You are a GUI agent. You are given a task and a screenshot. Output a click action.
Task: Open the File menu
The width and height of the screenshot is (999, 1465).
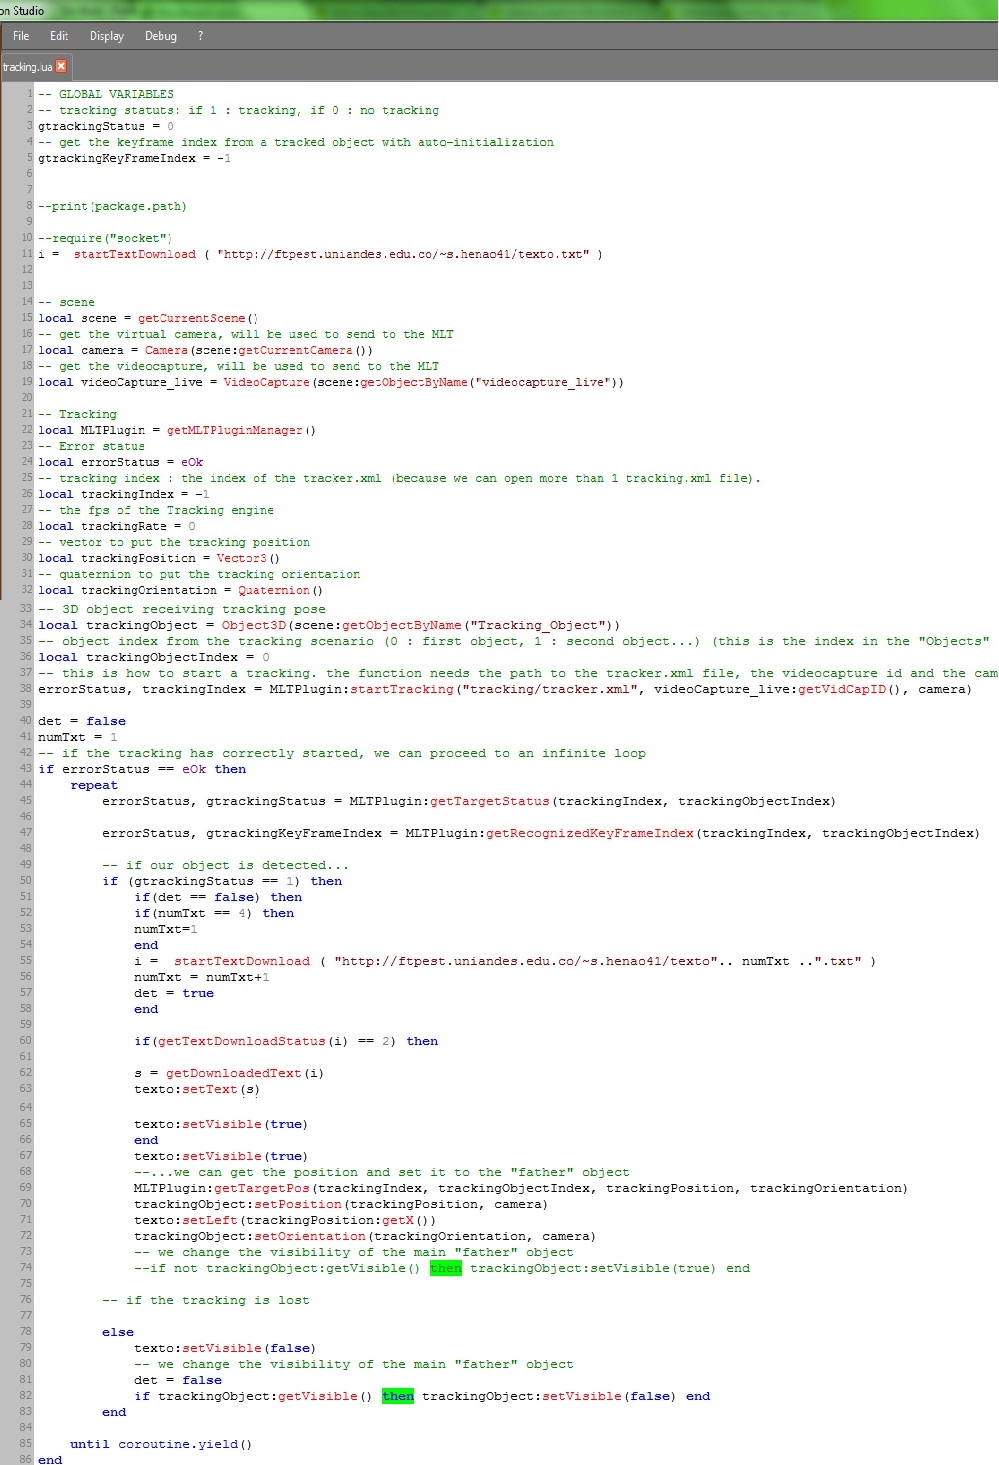(x=21, y=36)
